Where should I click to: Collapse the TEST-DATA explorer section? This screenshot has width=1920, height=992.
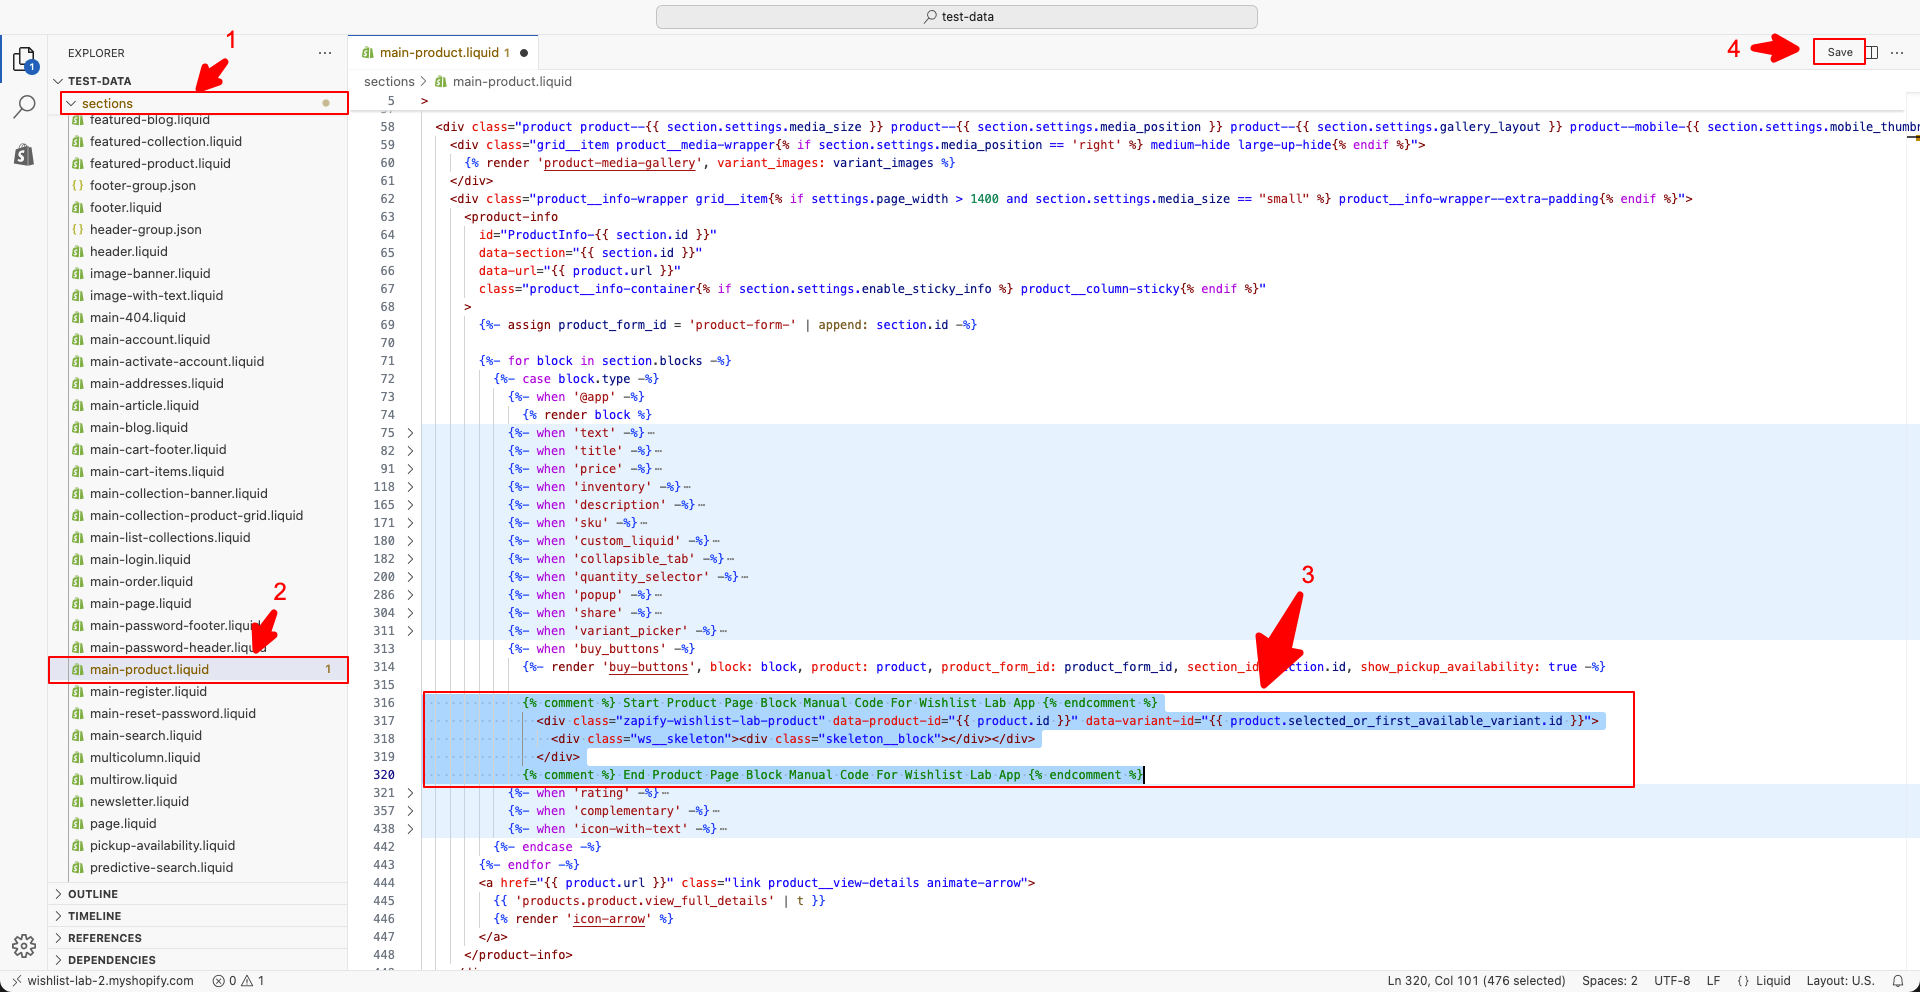[58, 81]
